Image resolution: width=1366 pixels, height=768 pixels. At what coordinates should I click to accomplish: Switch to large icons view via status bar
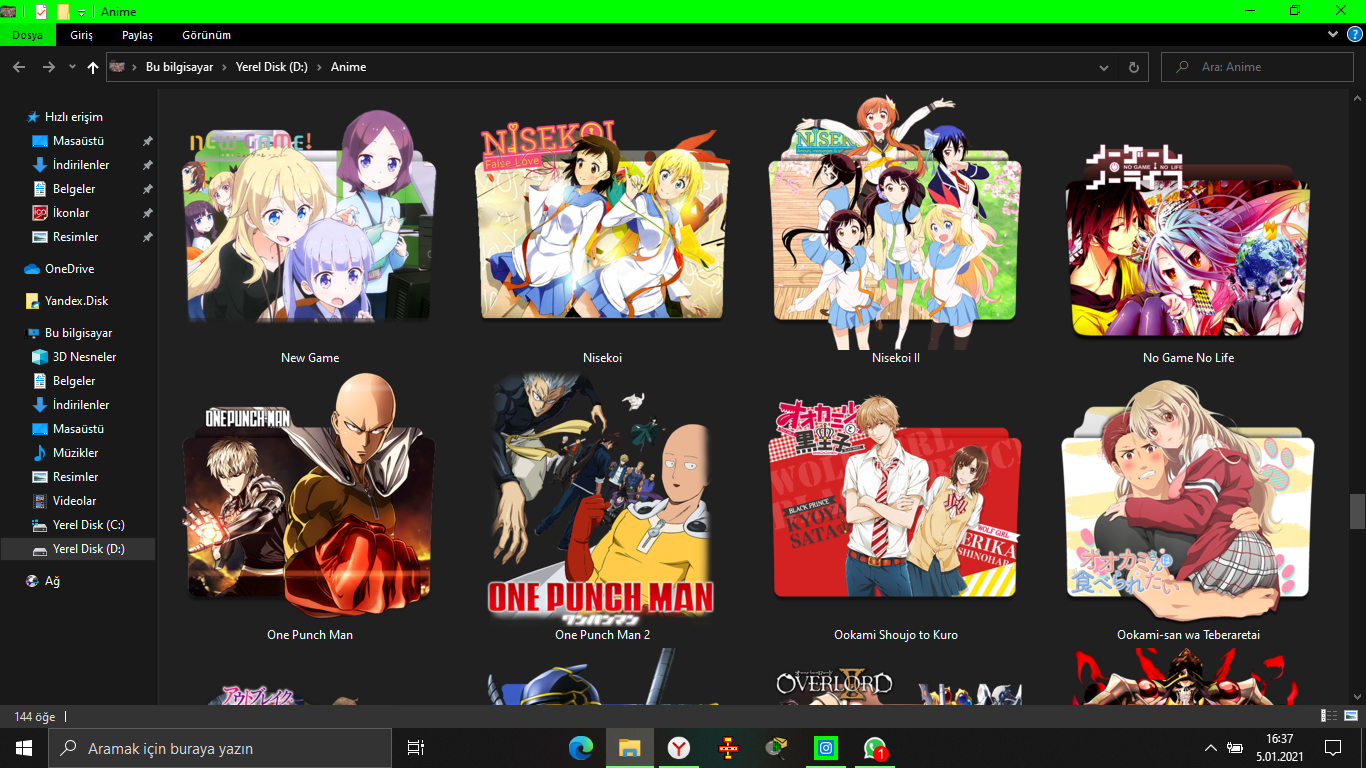(1350, 716)
